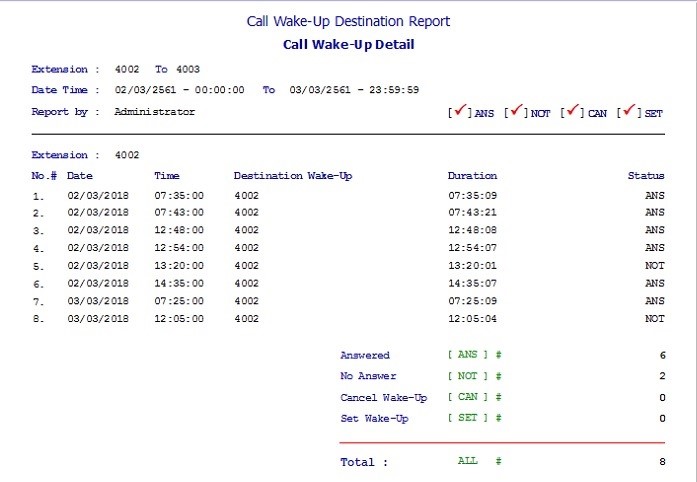Select the NOT status in row 8
This screenshot has height=482, width=697.
(654, 319)
